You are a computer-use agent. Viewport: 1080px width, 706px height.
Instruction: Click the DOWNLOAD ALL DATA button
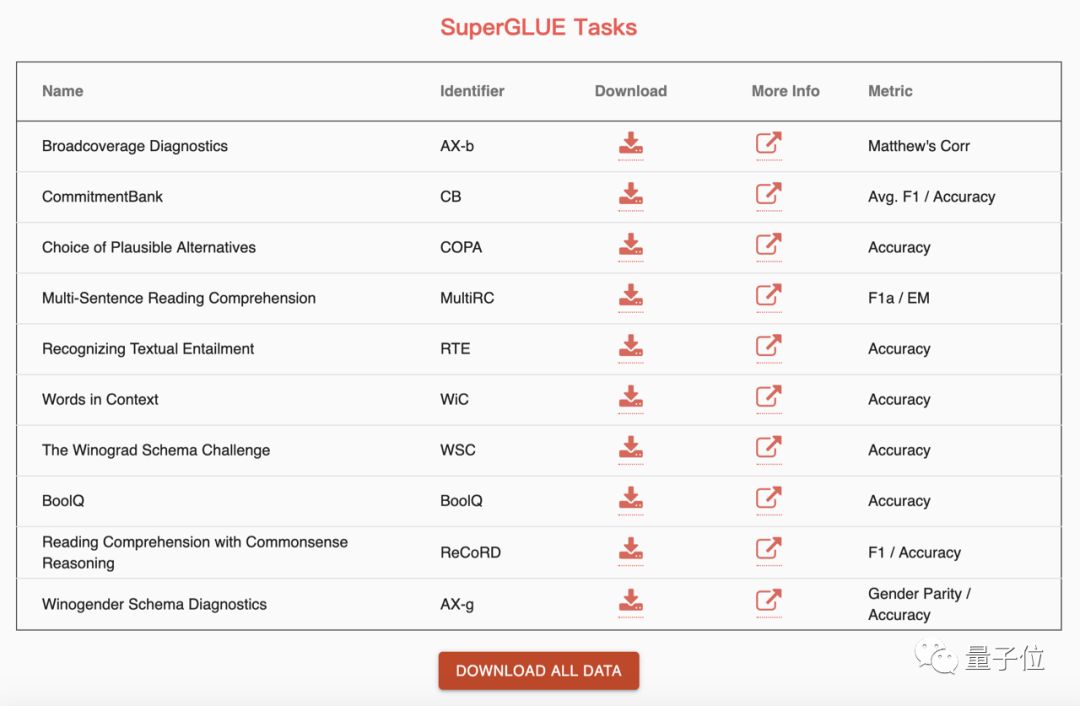click(539, 671)
